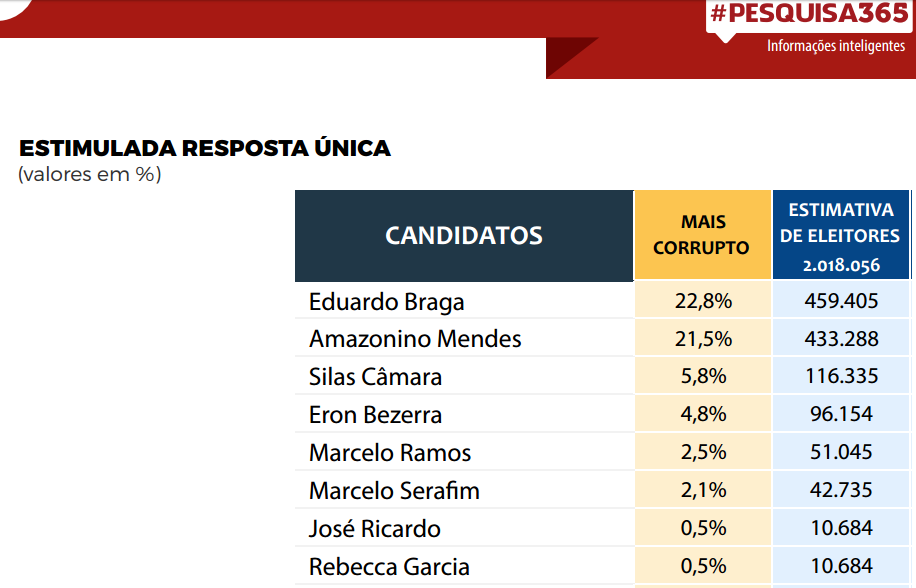The image size is (916, 588).
Task: Select the Silas Câmara name cell
Action: tap(375, 377)
